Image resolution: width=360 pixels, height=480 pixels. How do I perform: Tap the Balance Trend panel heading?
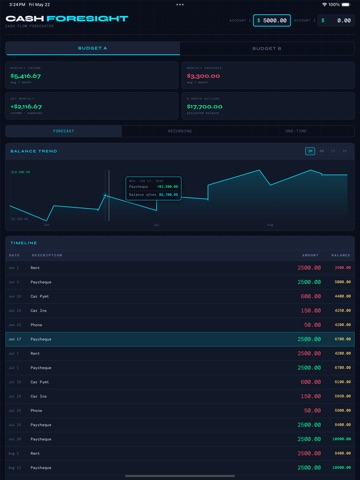[34, 151]
